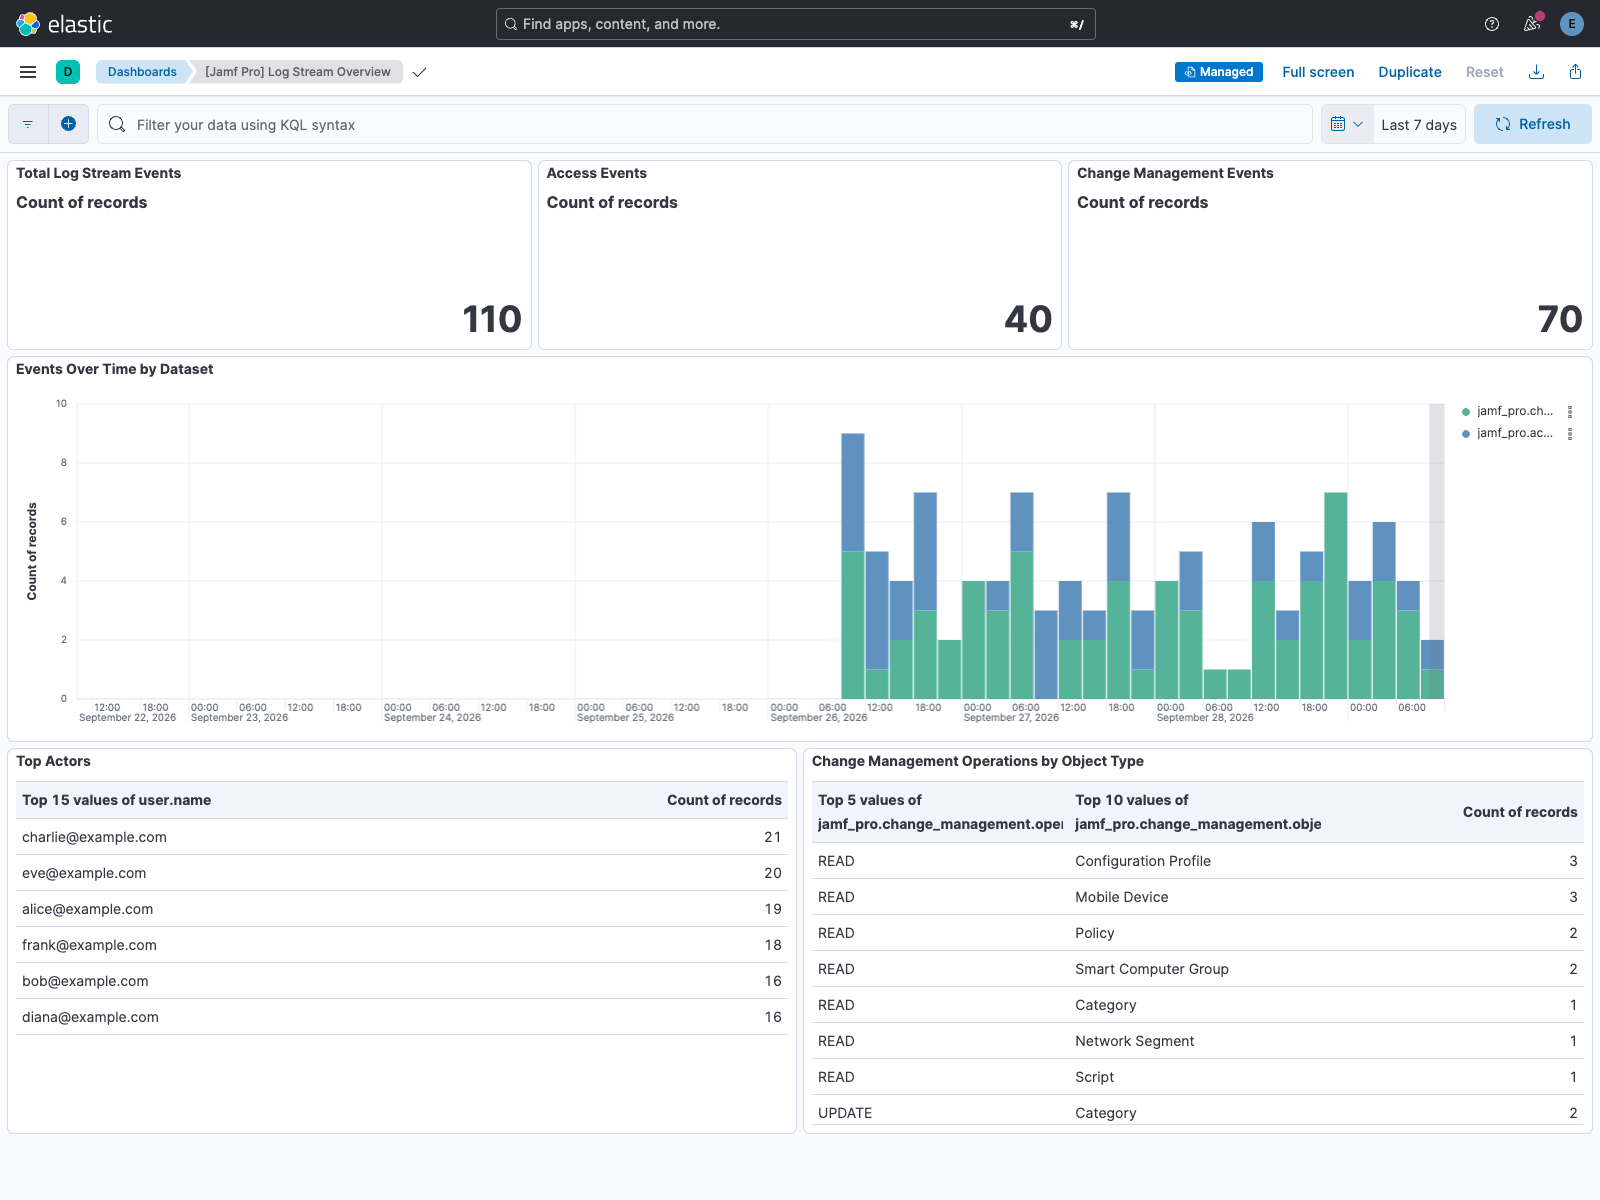The image size is (1600, 1200).
Task: Duplicate the dashboard
Action: coord(1410,72)
